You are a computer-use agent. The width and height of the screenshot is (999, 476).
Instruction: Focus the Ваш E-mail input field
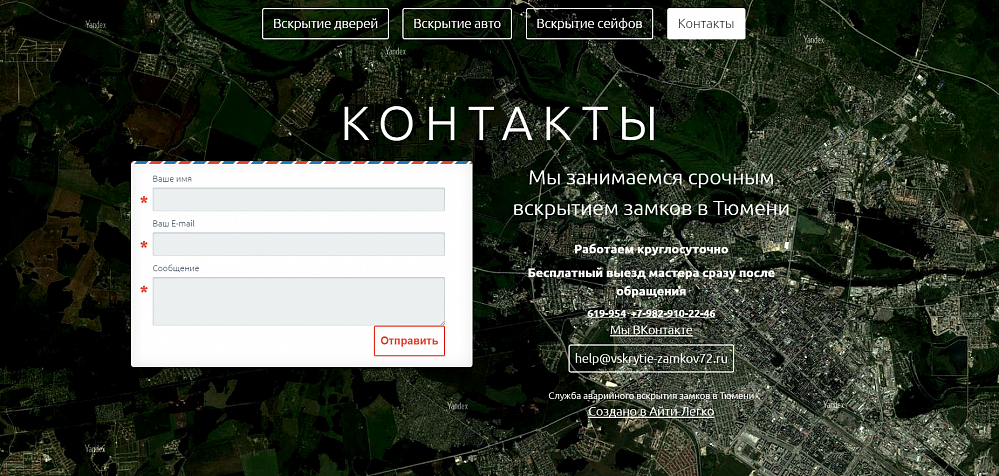coord(299,244)
